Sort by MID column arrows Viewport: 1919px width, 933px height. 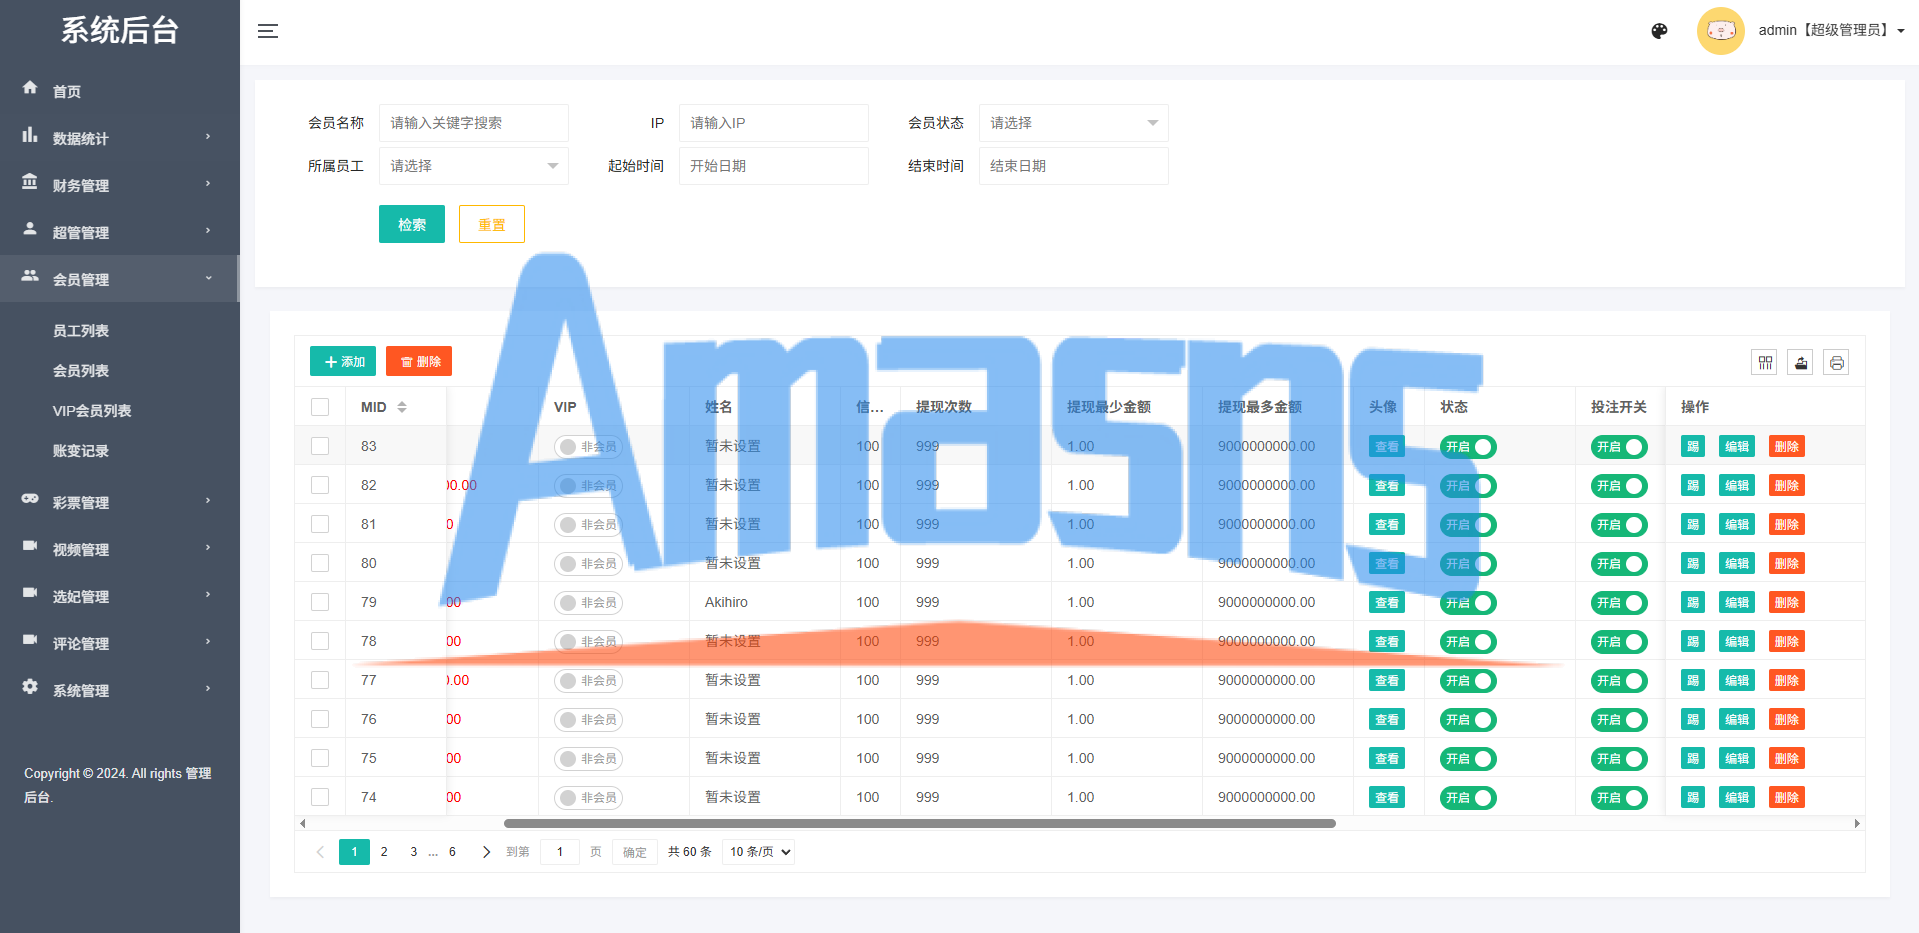402,407
